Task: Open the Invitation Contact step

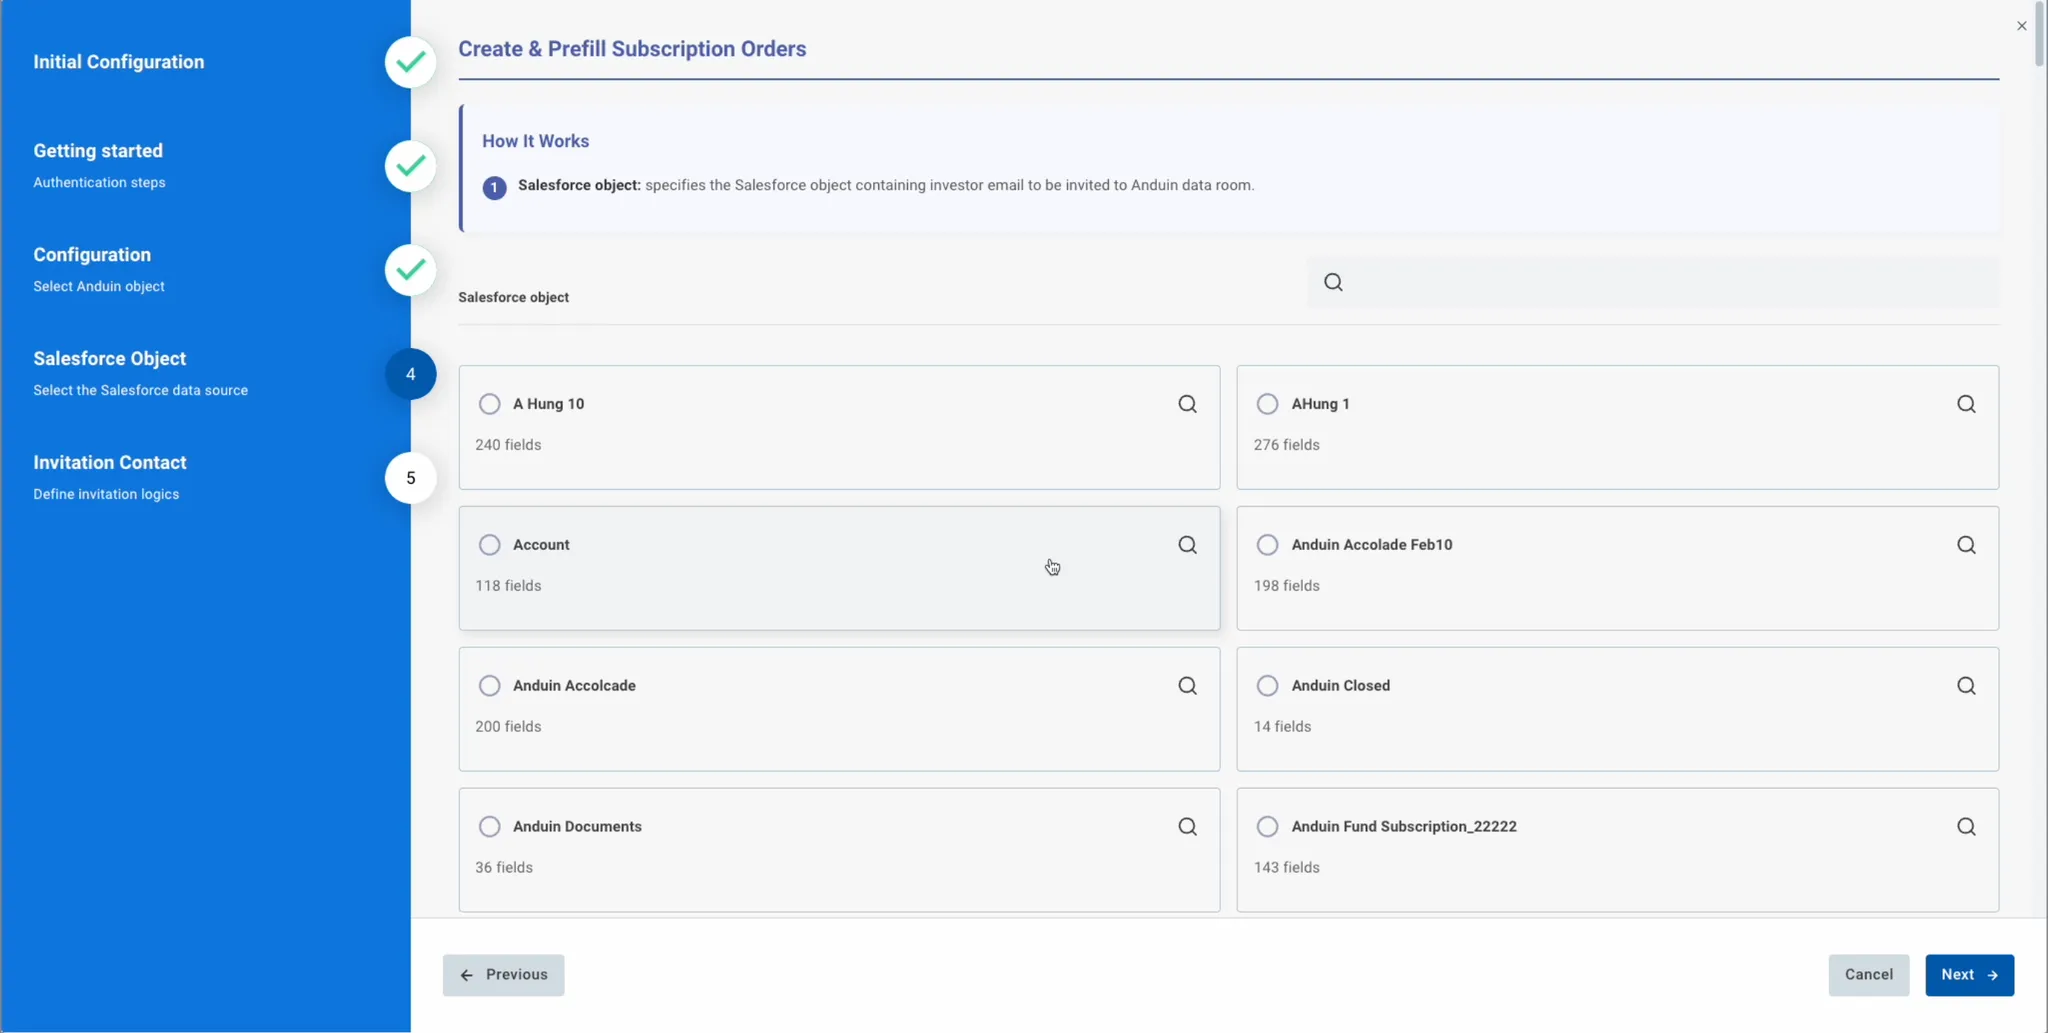Action: coord(110,463)
